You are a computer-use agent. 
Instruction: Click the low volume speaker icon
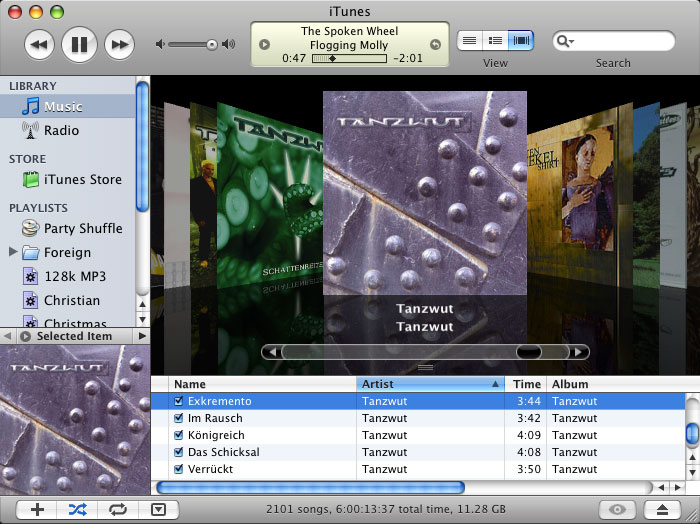[160, 44]
